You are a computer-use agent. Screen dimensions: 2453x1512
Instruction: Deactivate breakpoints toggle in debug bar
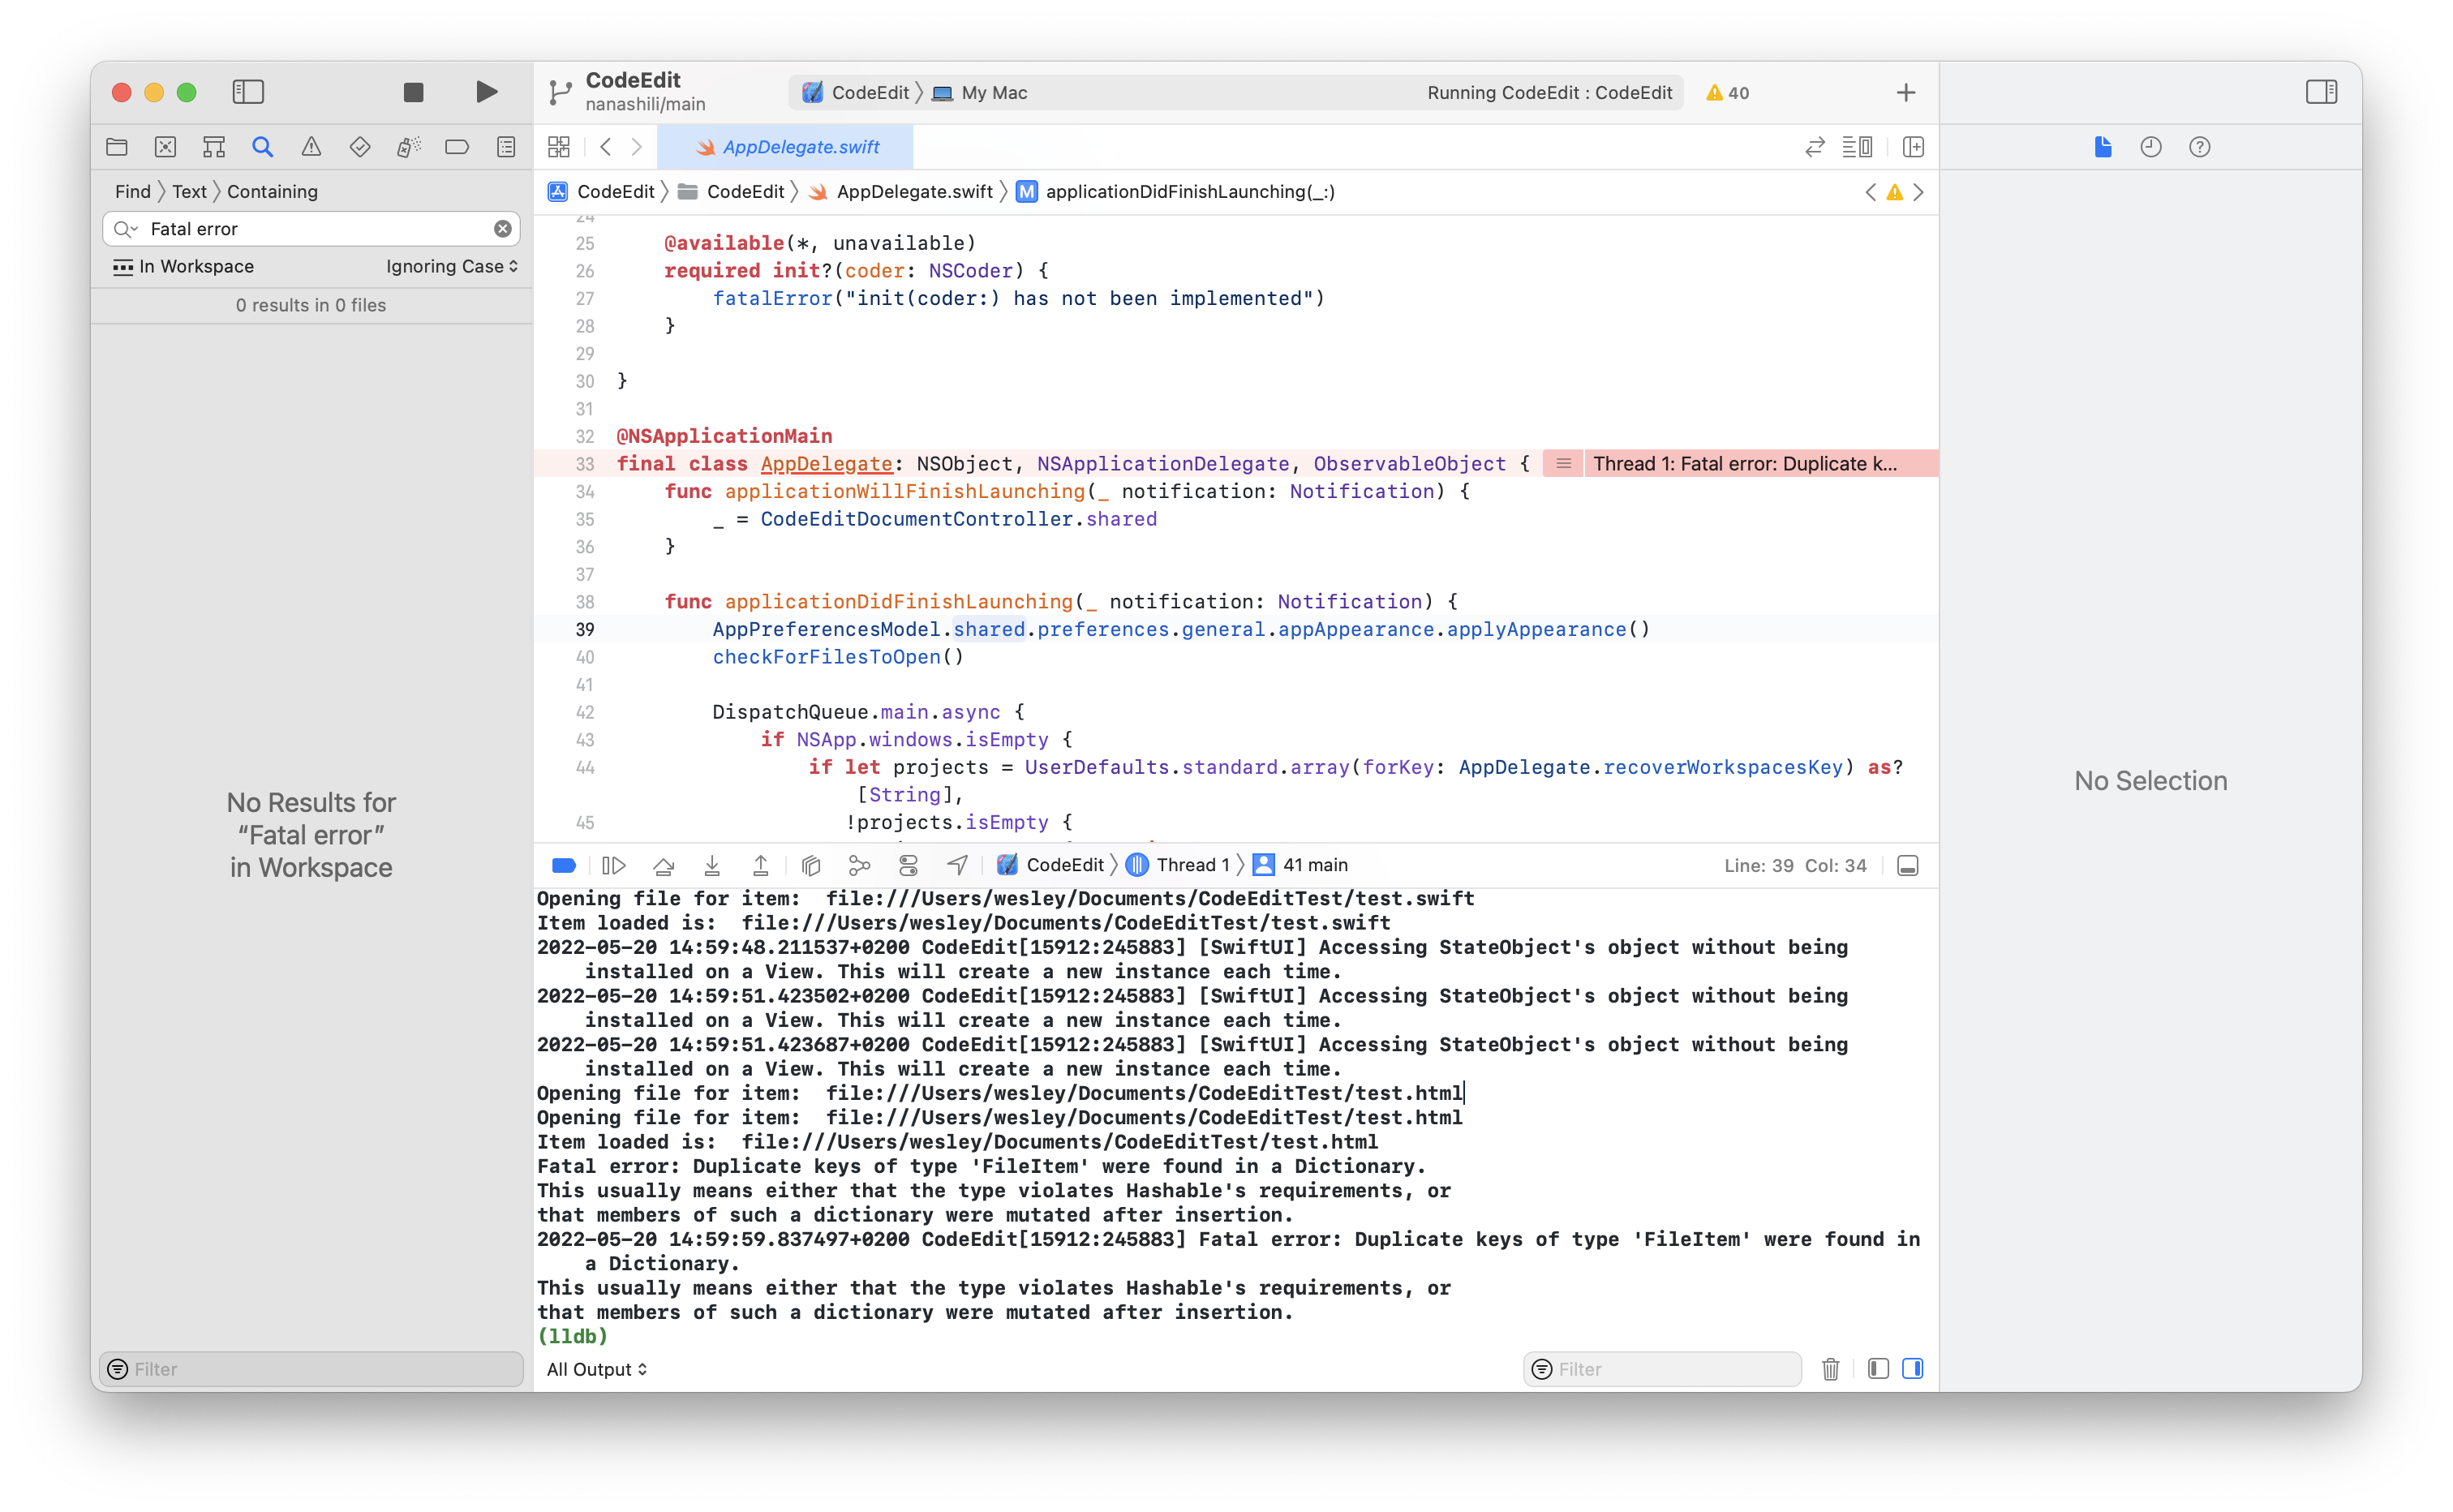pyautogui.click(x=564, y=865)
